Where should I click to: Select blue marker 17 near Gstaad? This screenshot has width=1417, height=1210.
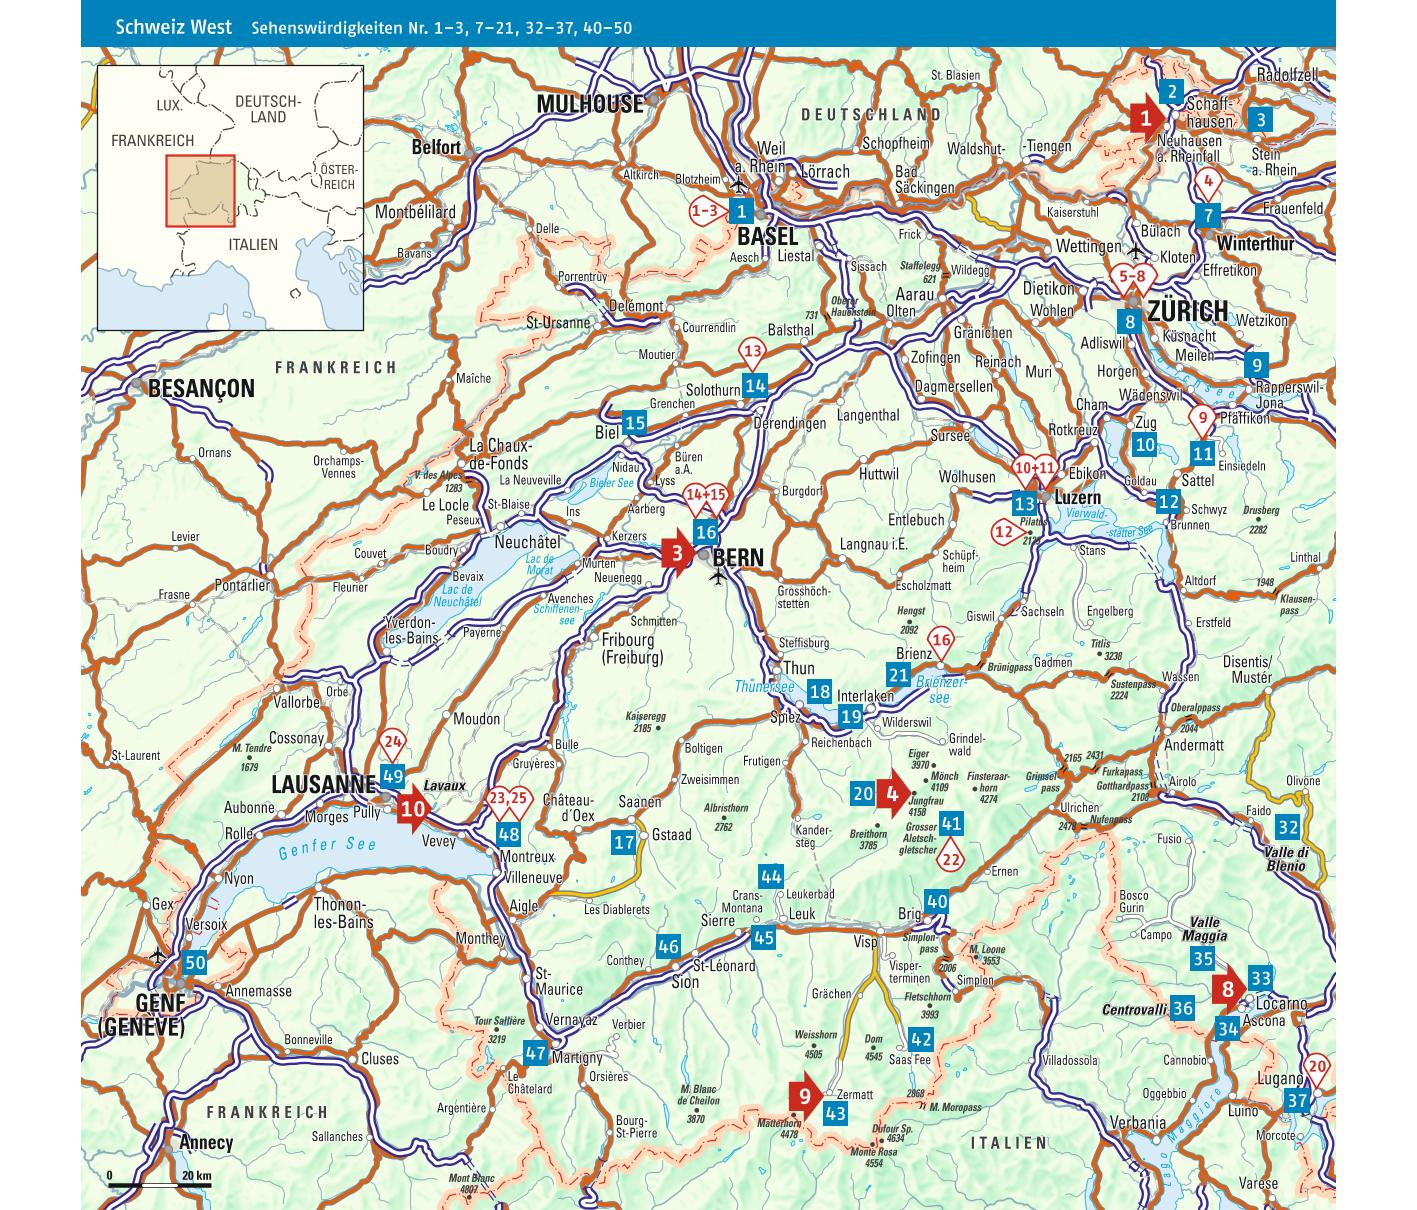pyautogui.click(x=624, y=842)
